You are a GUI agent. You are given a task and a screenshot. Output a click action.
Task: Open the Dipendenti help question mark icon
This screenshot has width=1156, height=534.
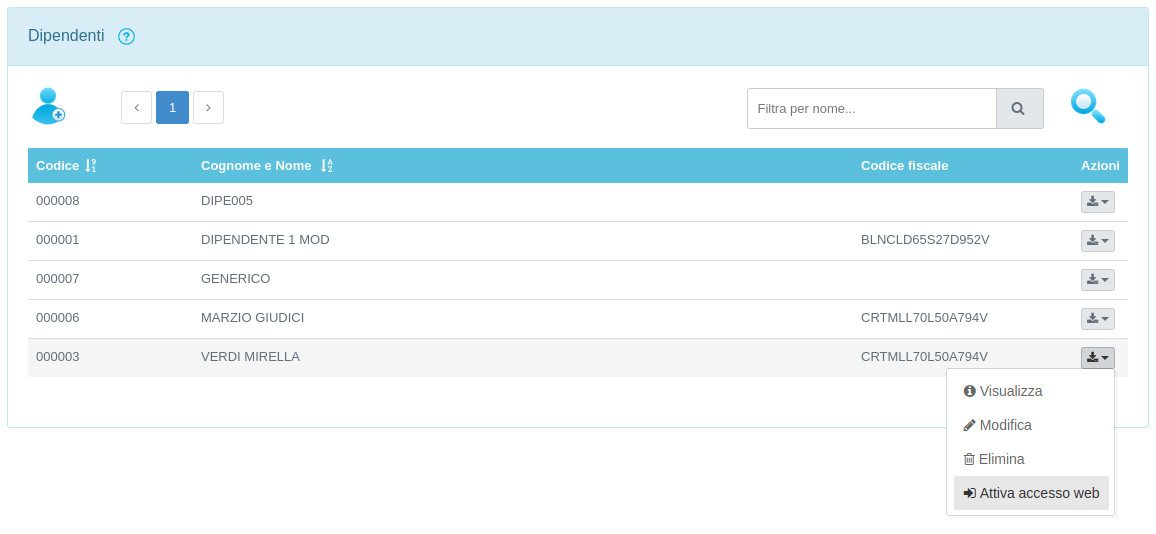pyautogui.click(x=126, y=37)
